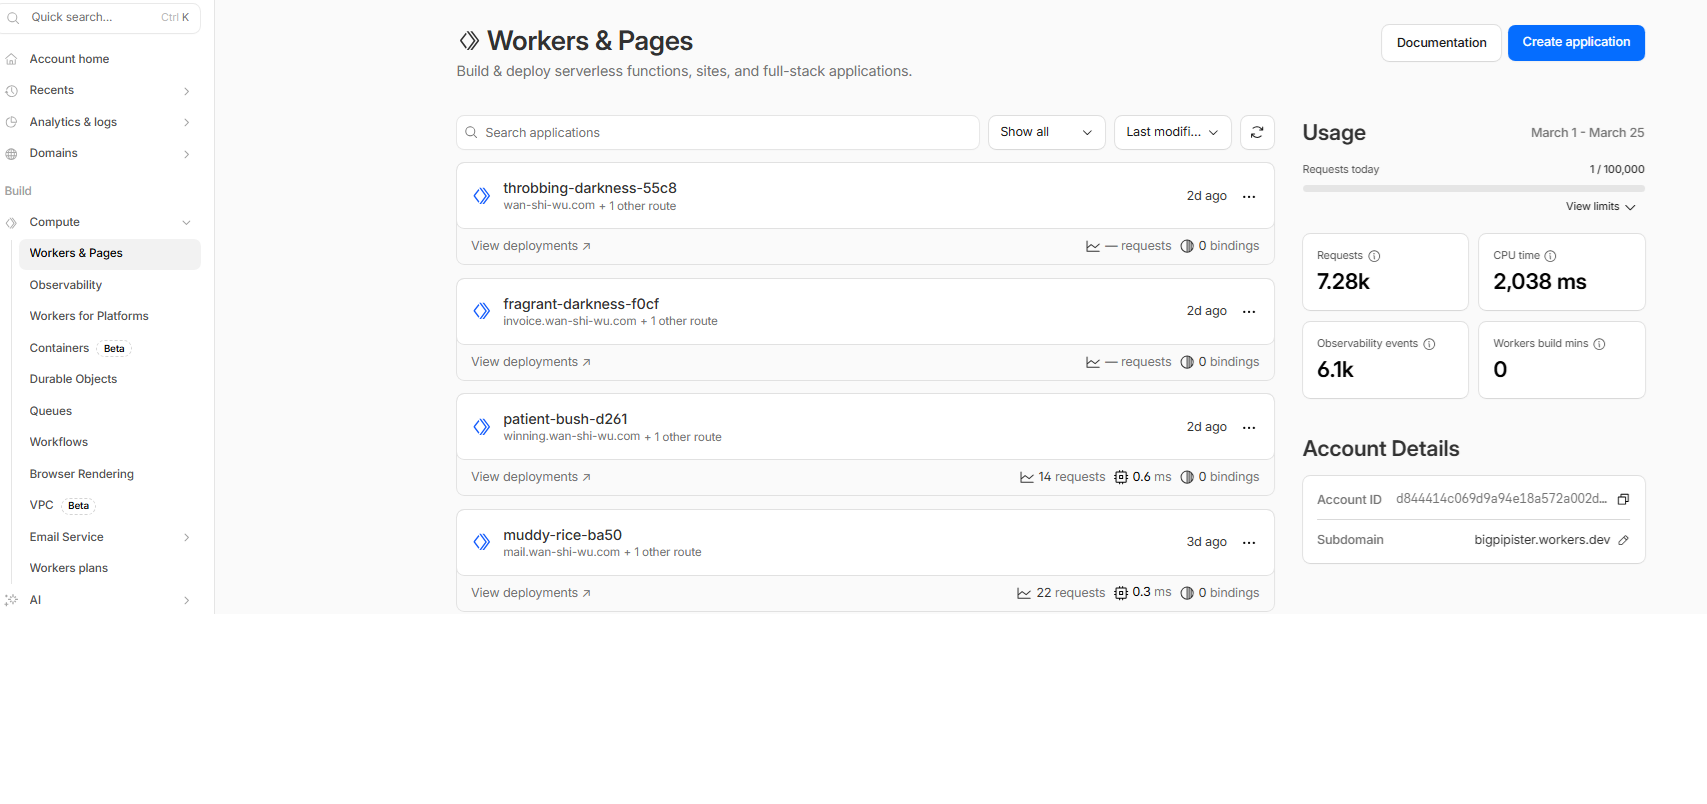Screen dimensions: 1707x804
Task: Click the worker icon beside fragrant-darkness-f0cf
Action: click(482, 311)
